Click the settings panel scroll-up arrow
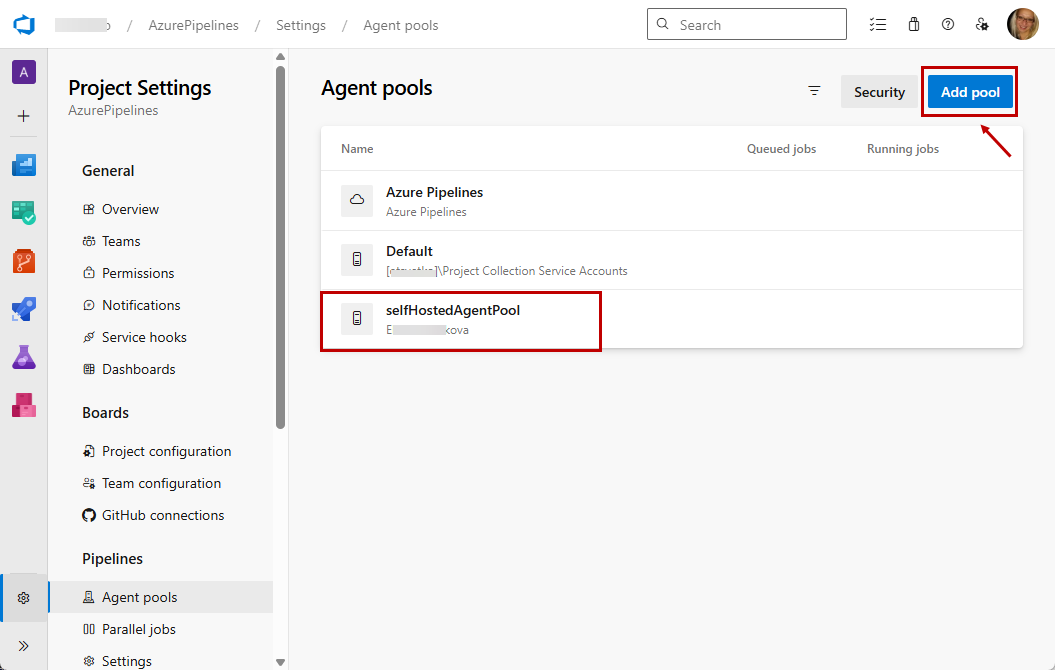This screenshot has height=670, width=1055. [281, 57]
